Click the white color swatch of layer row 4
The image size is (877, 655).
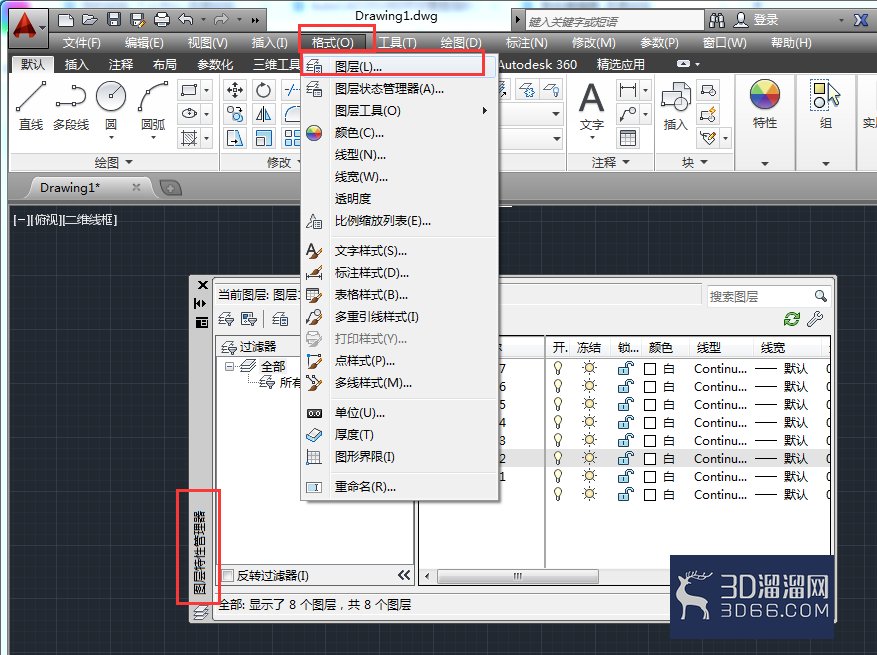(x=649, y=423)
